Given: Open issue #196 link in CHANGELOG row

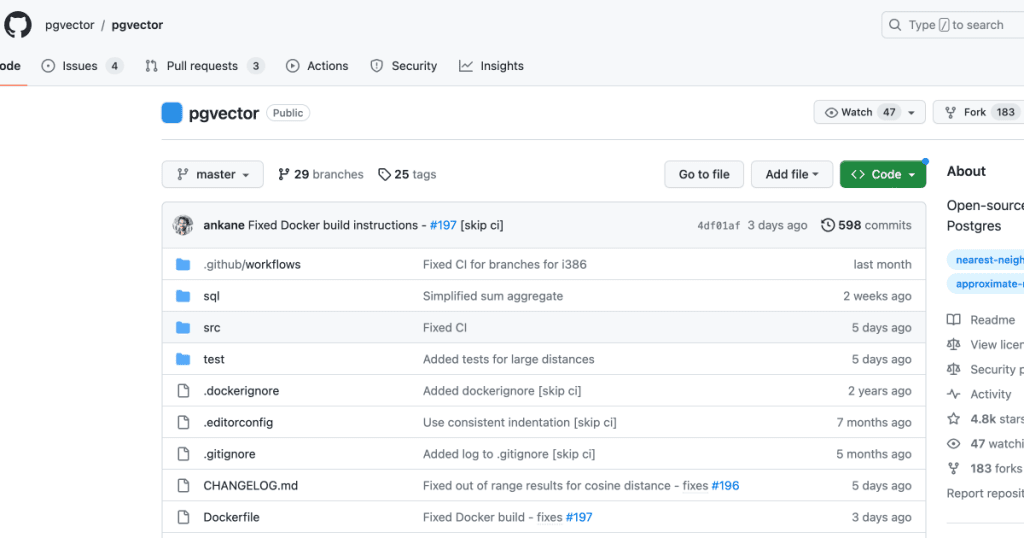Looking at the screenshot, I should [725, 486].
